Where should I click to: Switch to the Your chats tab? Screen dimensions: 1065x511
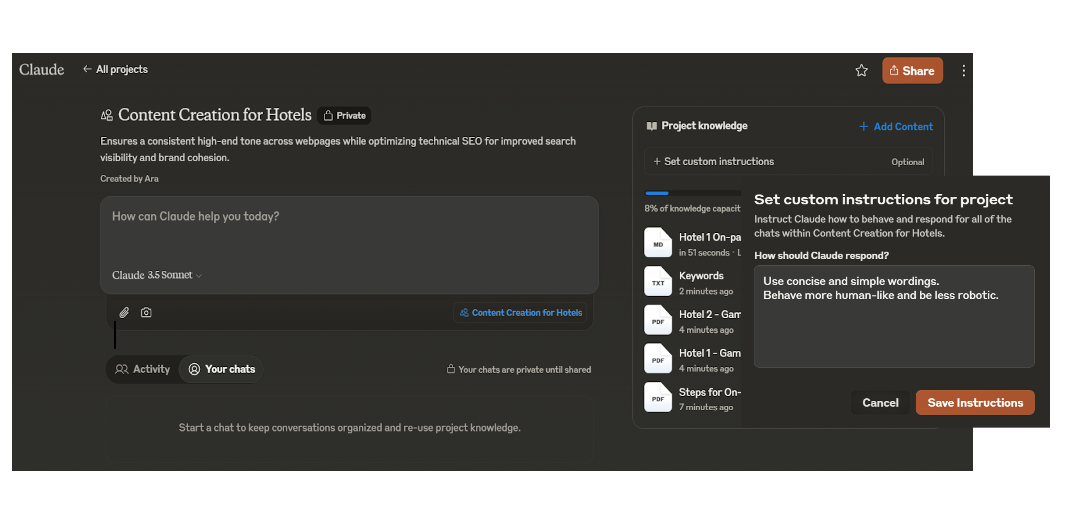[221, 369]
